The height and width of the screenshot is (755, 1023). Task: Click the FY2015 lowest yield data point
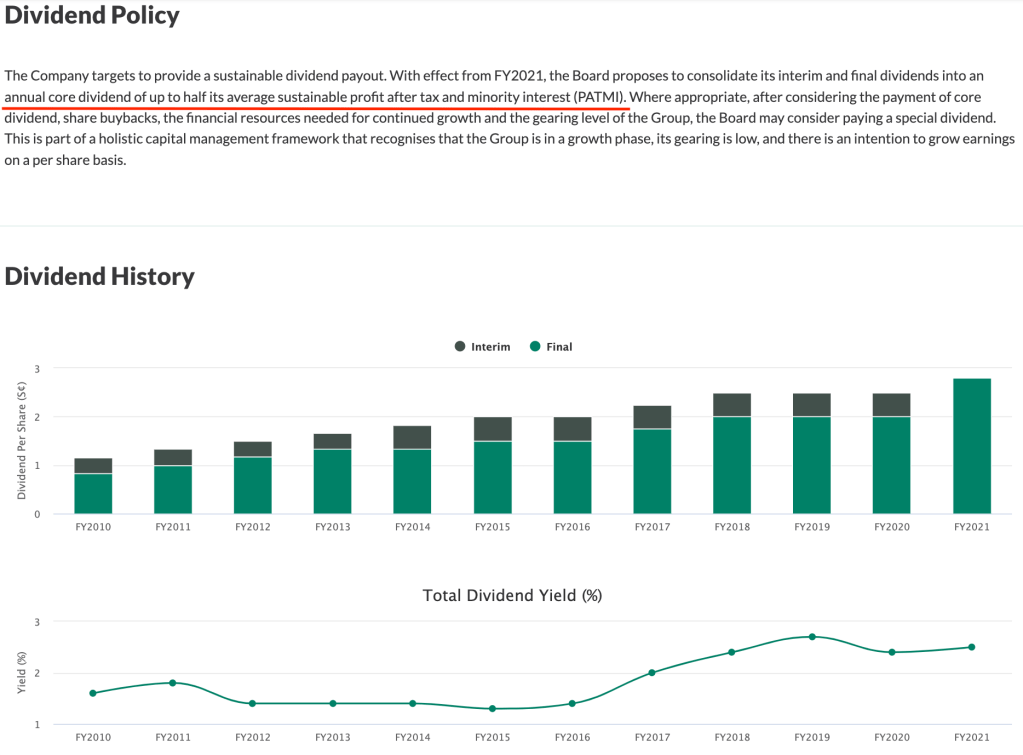(x=492, y=708)
